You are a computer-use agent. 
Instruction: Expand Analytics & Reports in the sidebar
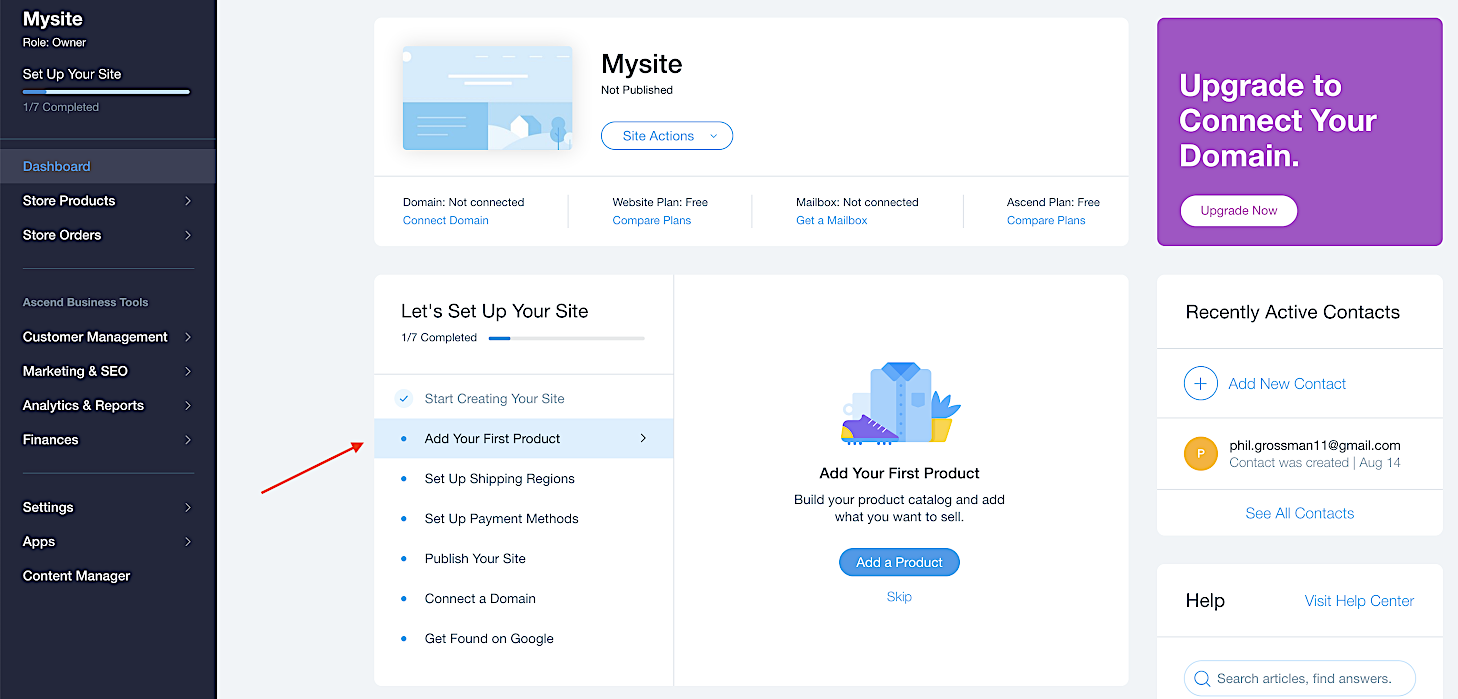pyautogui.click(x=107, y=405)
